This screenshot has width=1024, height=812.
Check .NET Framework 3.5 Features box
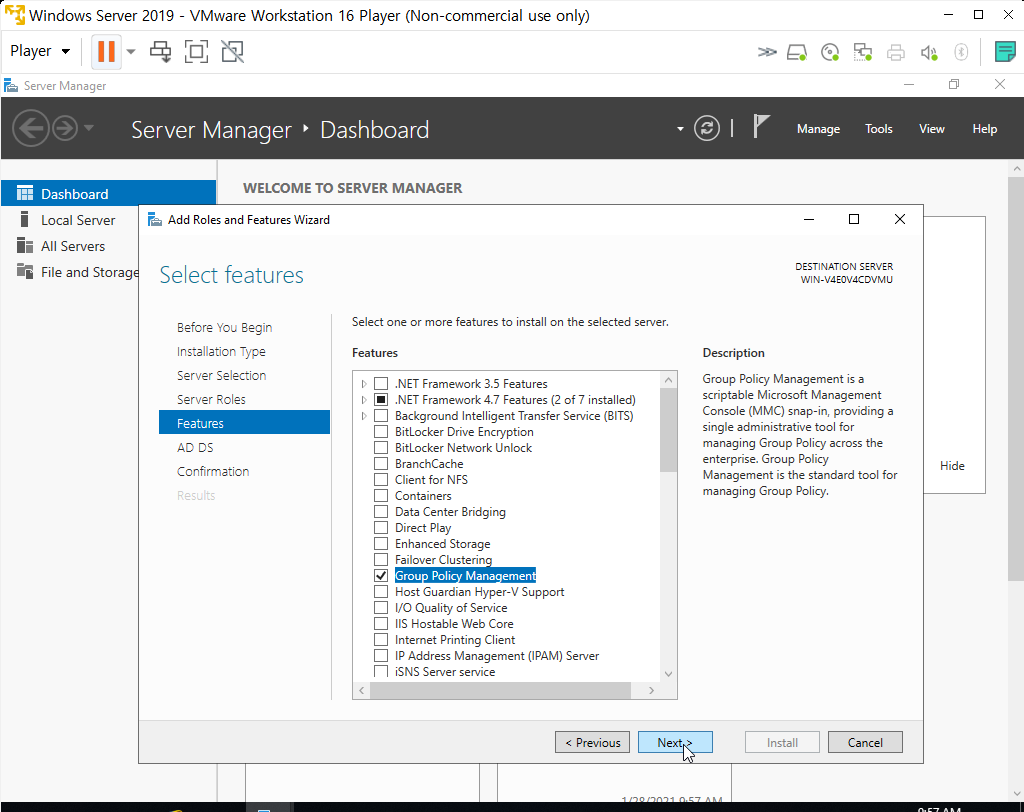point(381,383)
